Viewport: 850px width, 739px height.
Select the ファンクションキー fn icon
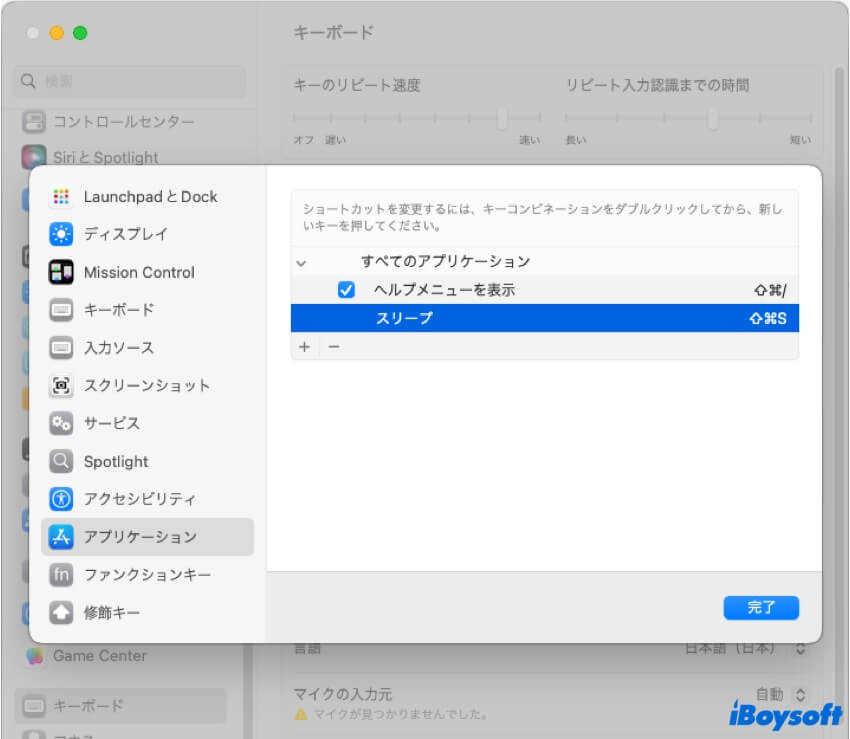(x=61, y=575)
